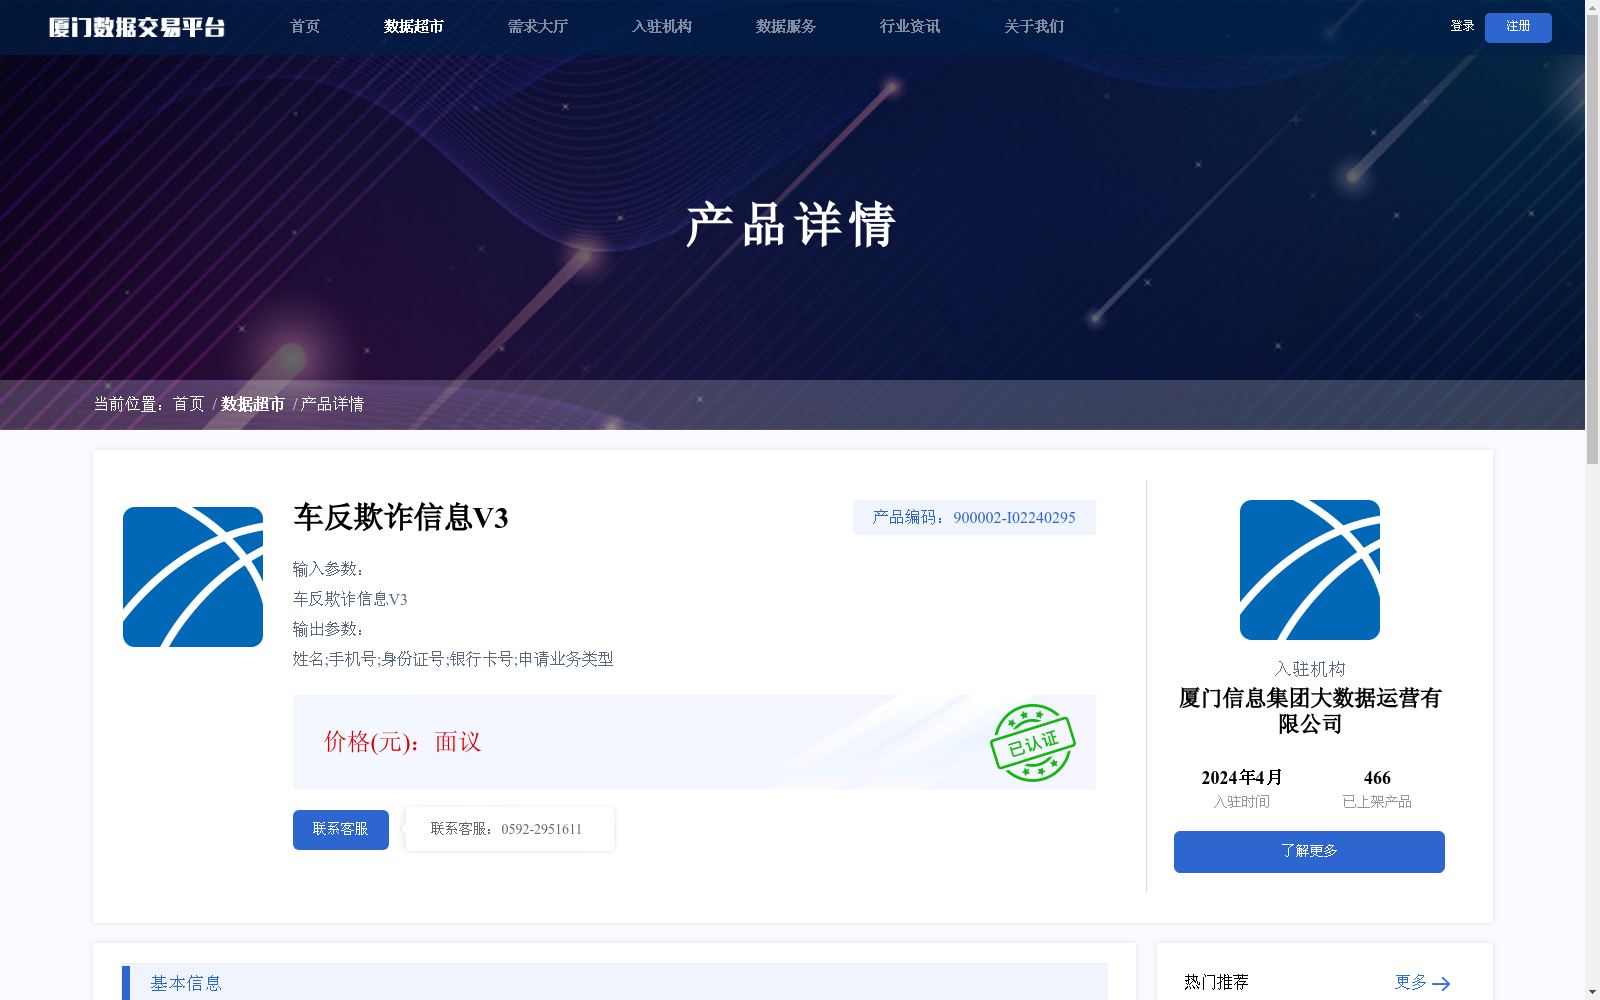Click the output parameters text line
This screenshot has height=1000, width=1600.
pyautogui.click(x=453, y=659)
